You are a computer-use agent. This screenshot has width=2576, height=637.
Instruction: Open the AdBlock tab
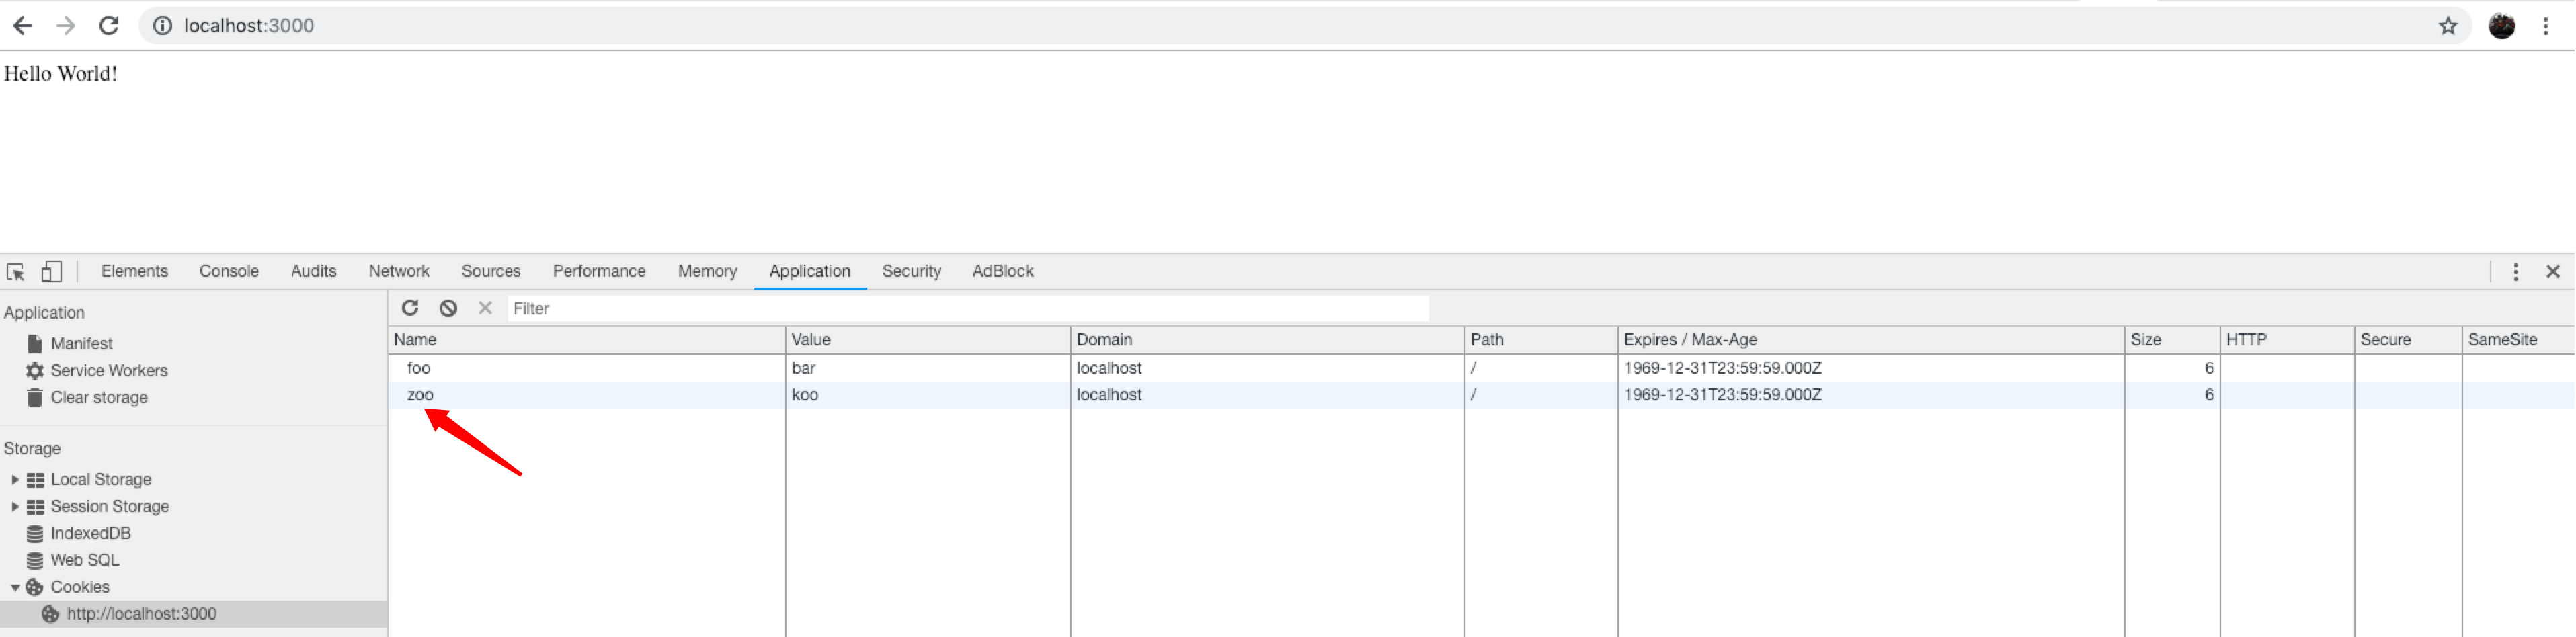click(x=1003, y=271)
